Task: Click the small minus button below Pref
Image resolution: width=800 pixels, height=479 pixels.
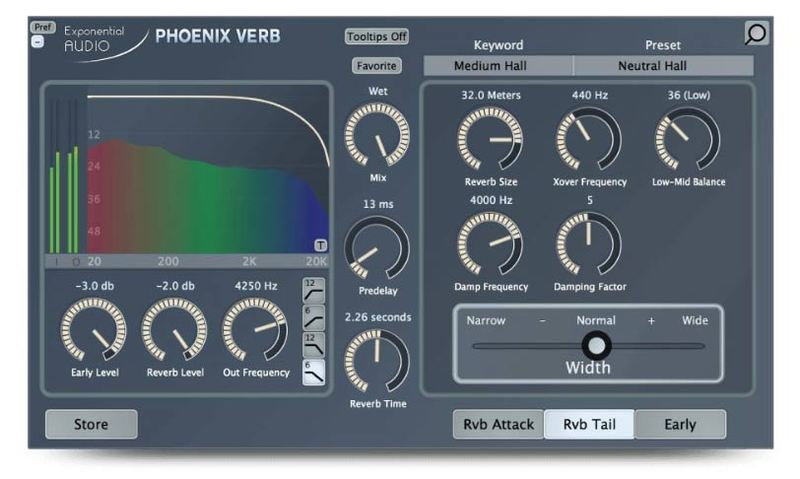Action: pyautogui.click(x=37, y=42)
